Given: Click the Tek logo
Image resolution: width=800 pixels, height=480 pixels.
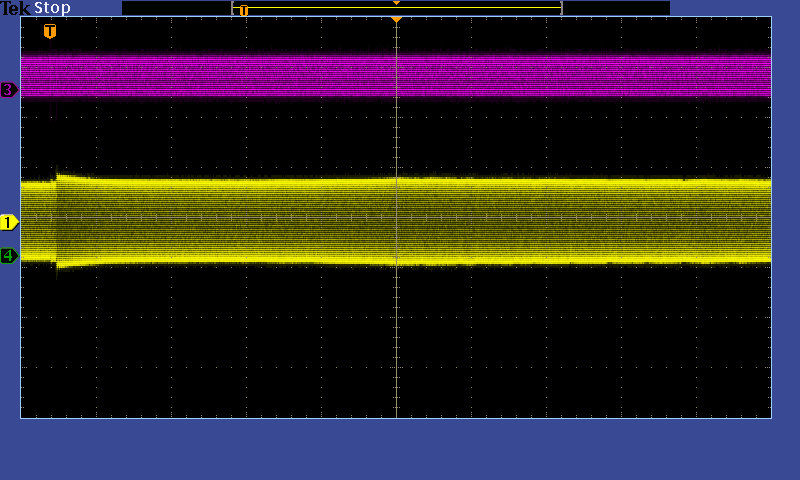Looking at the screenshot, I should (16, 8).
